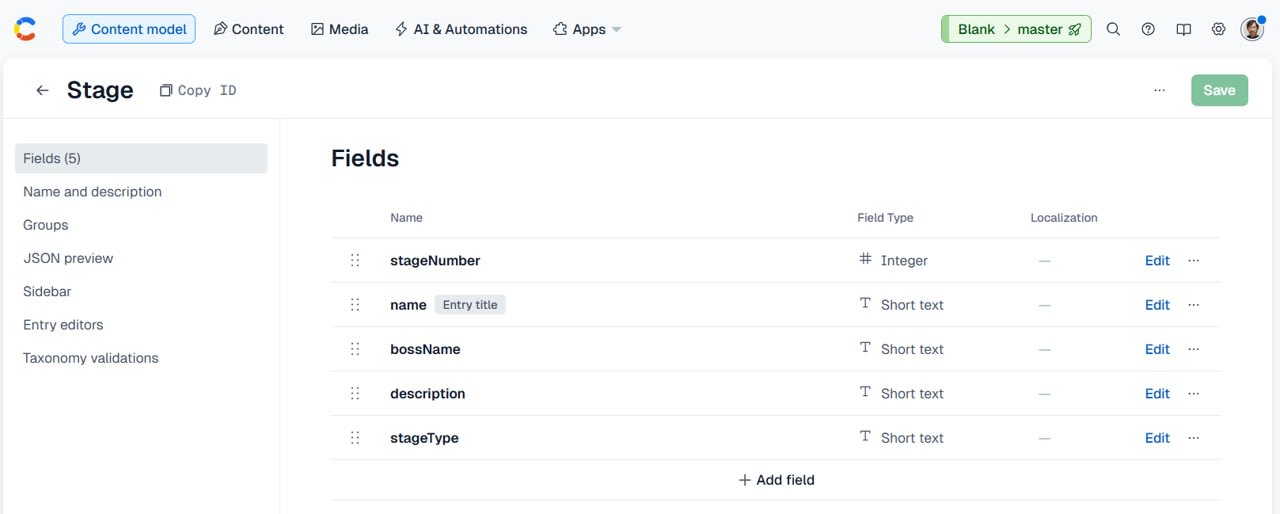Open more actions for stageType field
This screenshot has height=514, width=1280.
point(1193,438)
